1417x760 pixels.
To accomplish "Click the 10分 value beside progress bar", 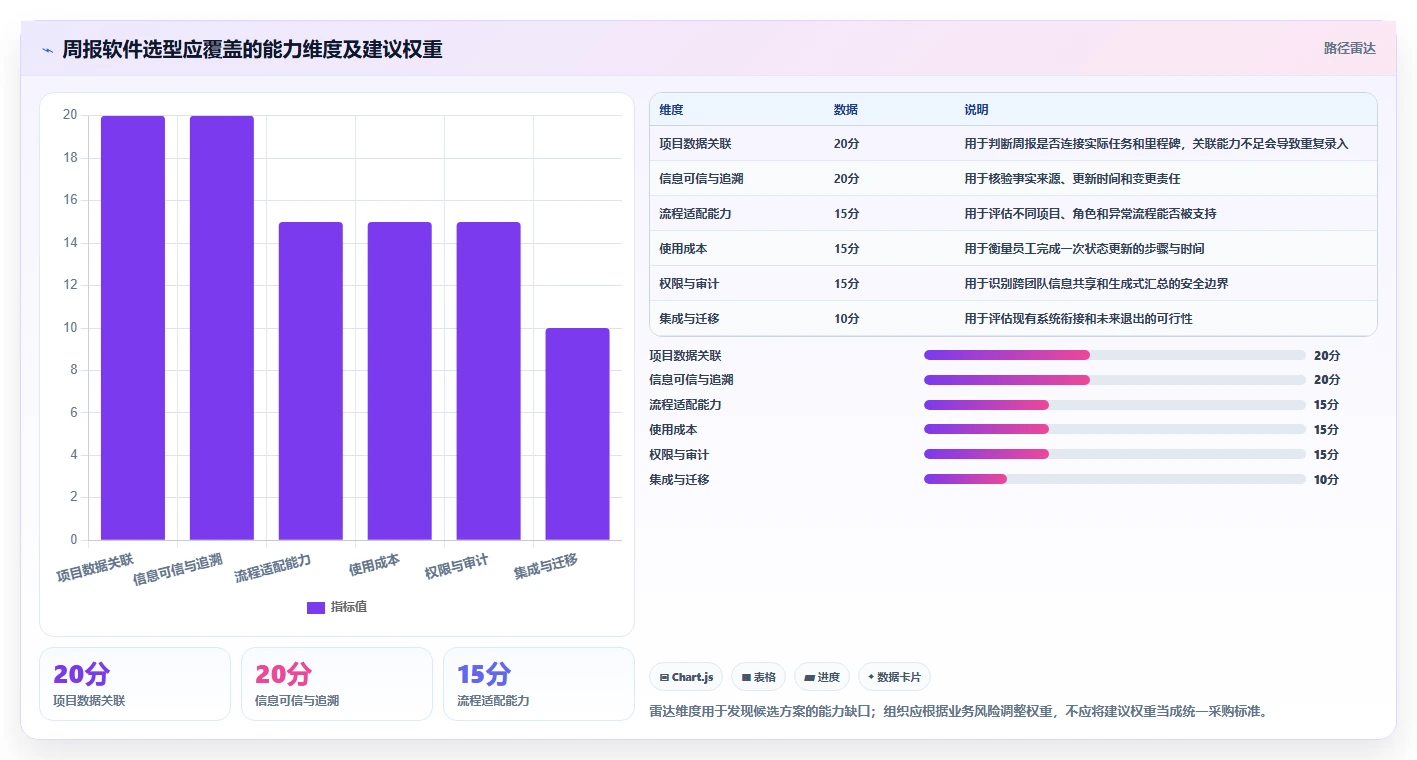I will (x=1326, y=480).
